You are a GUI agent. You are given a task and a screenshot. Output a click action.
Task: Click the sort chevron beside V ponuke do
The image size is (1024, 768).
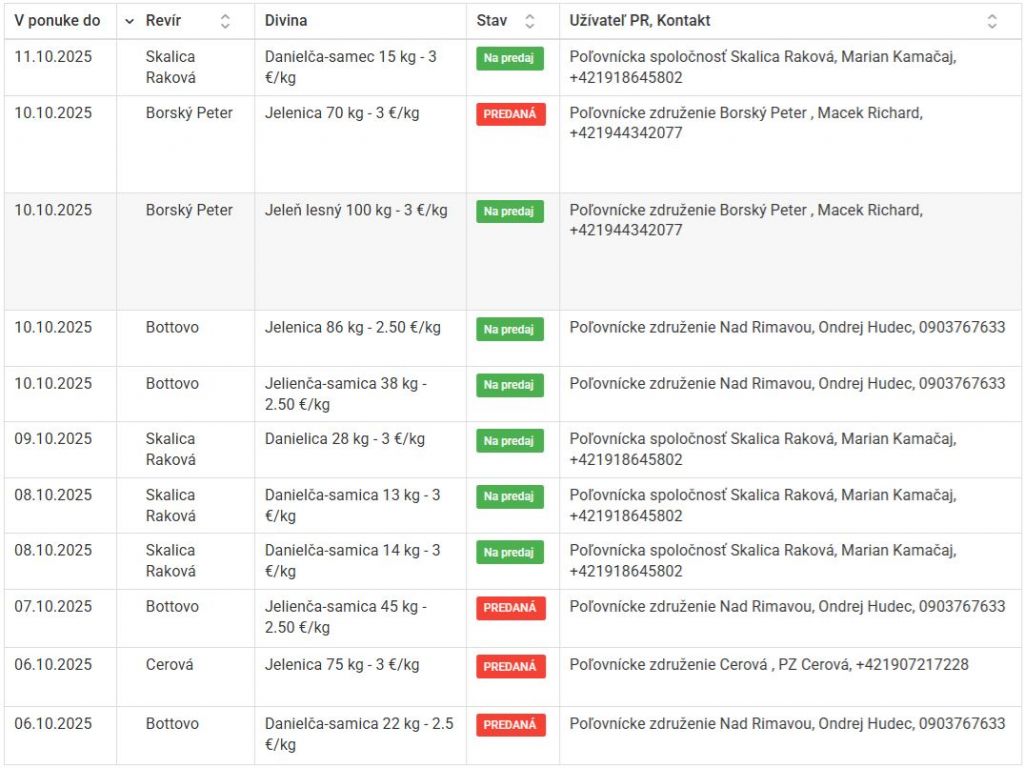pyautogui.click(x=129, y=21)
